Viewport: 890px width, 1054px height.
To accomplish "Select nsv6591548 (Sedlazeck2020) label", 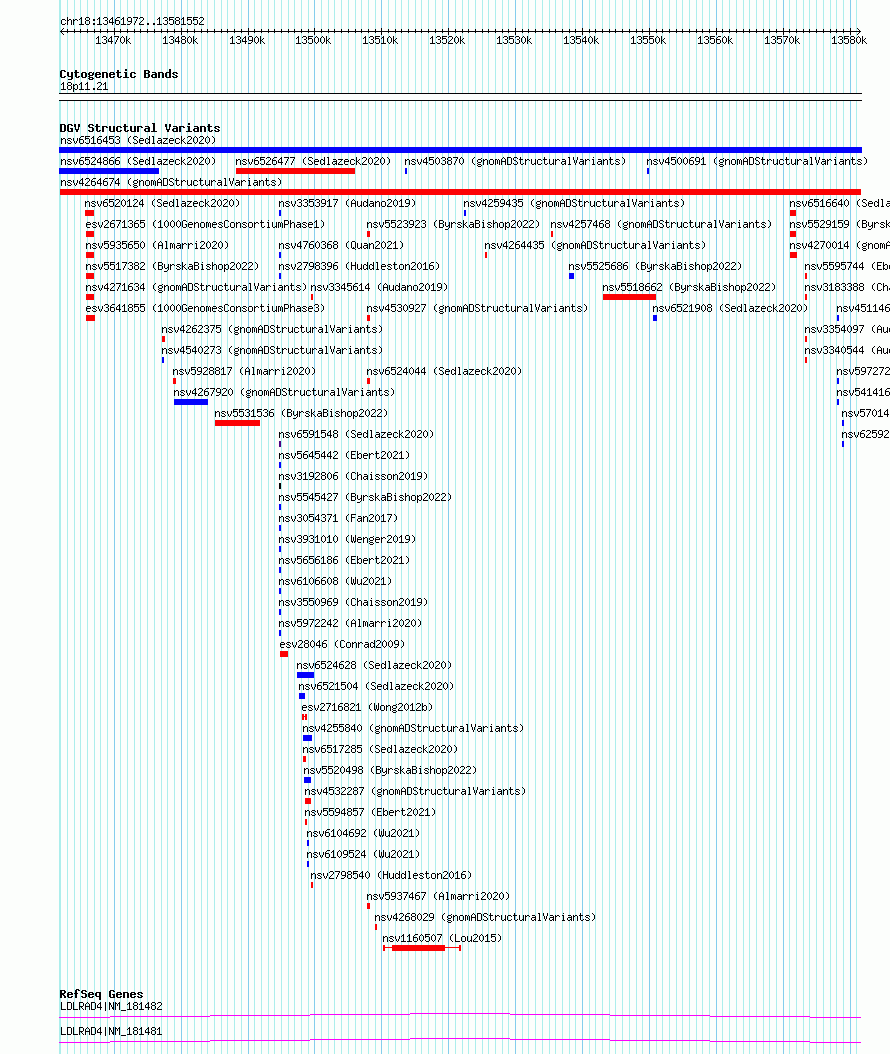I will pyautogui.click(x=356, y=434).
